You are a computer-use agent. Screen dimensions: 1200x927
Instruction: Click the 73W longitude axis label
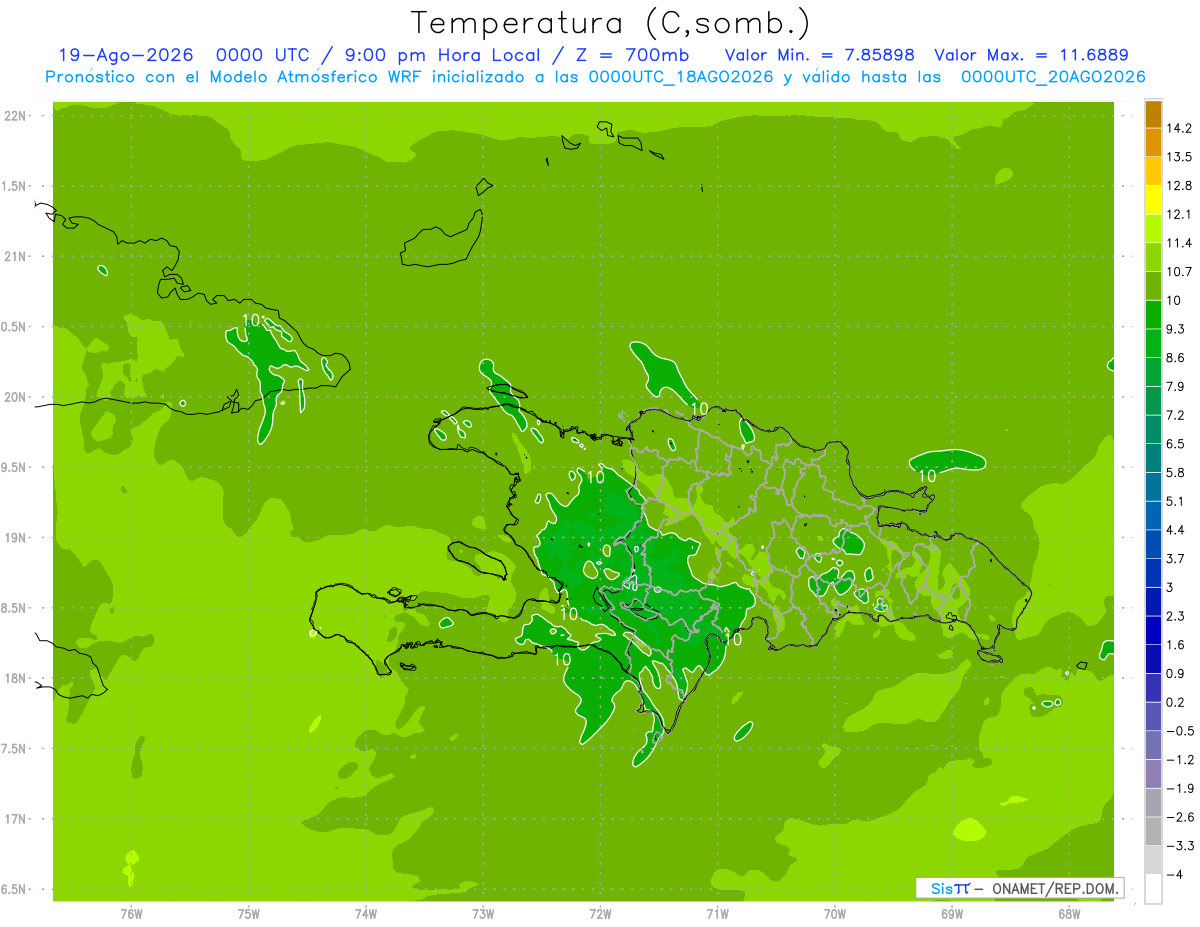pos(483,914)
